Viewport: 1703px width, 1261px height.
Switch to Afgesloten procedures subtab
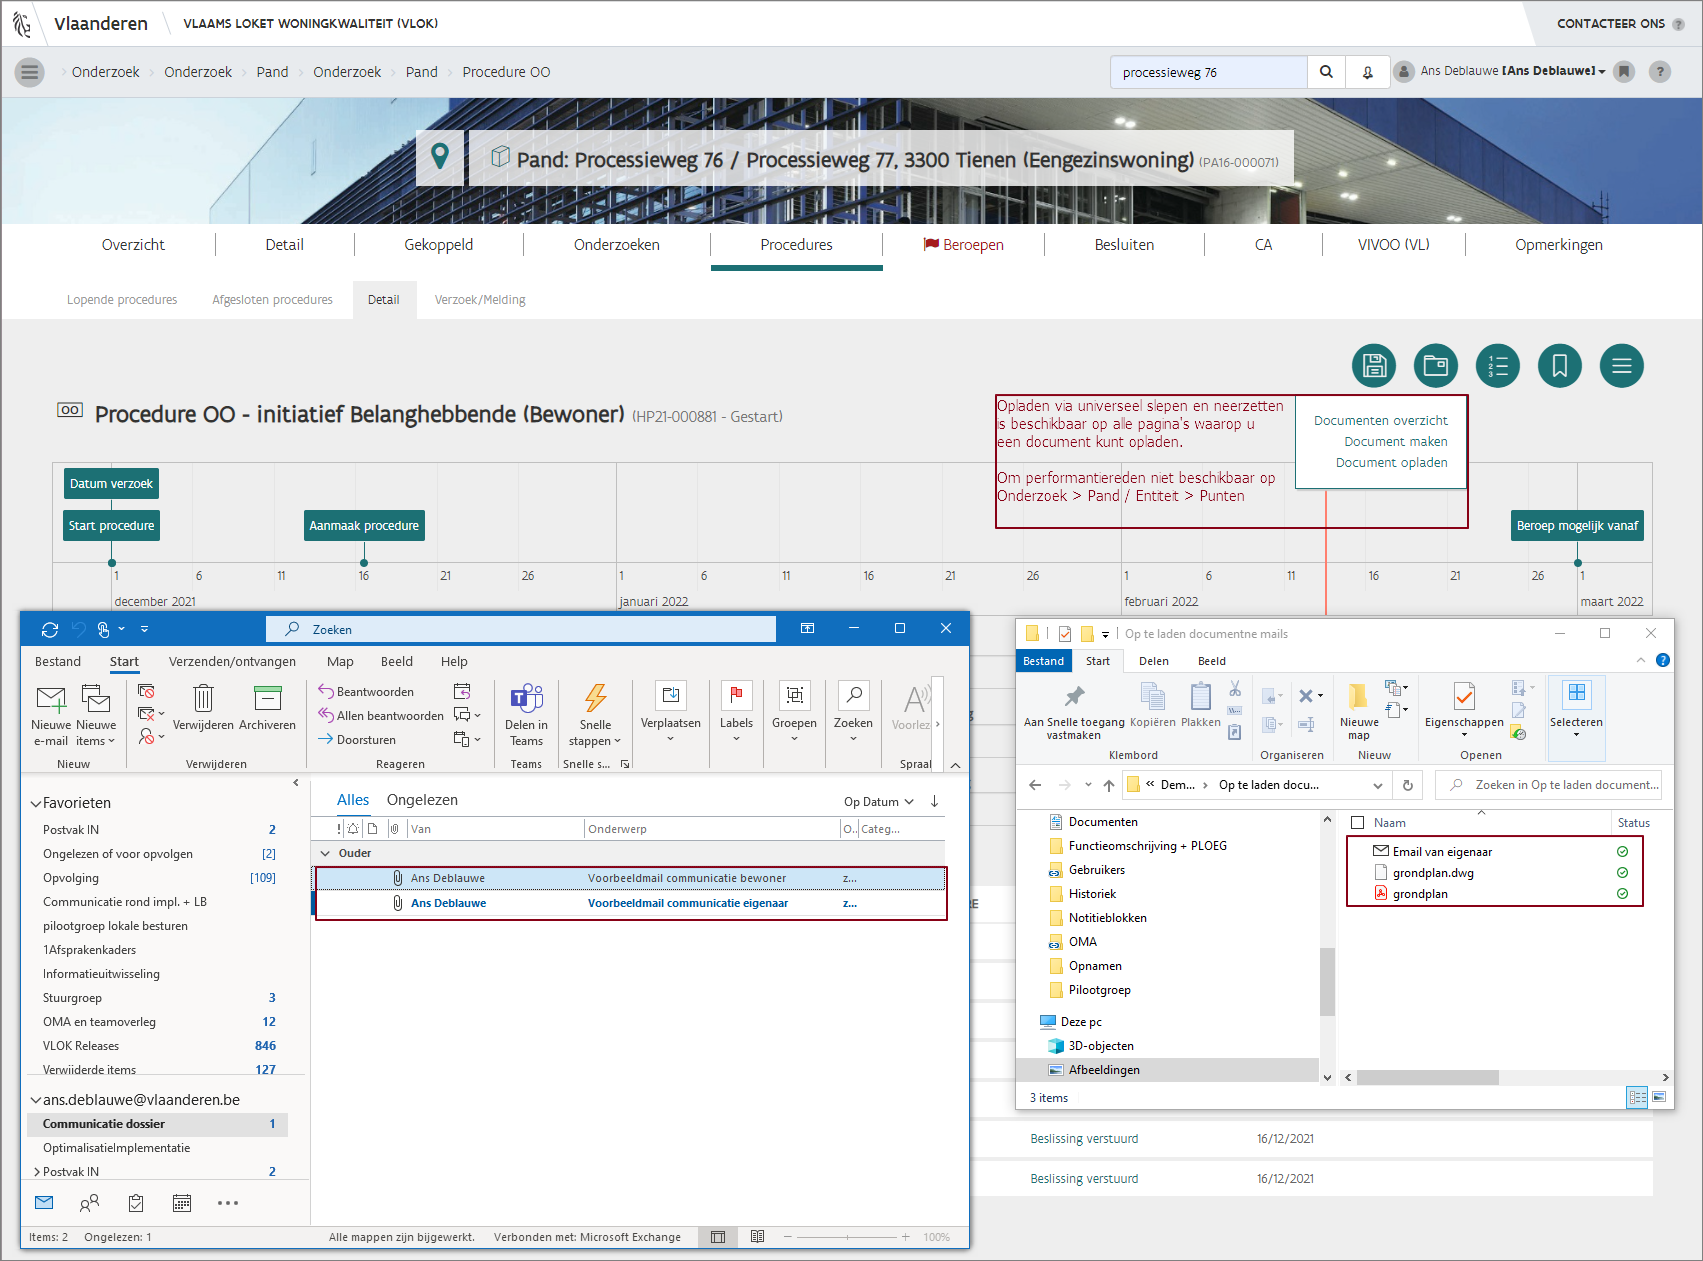point(272,300)
